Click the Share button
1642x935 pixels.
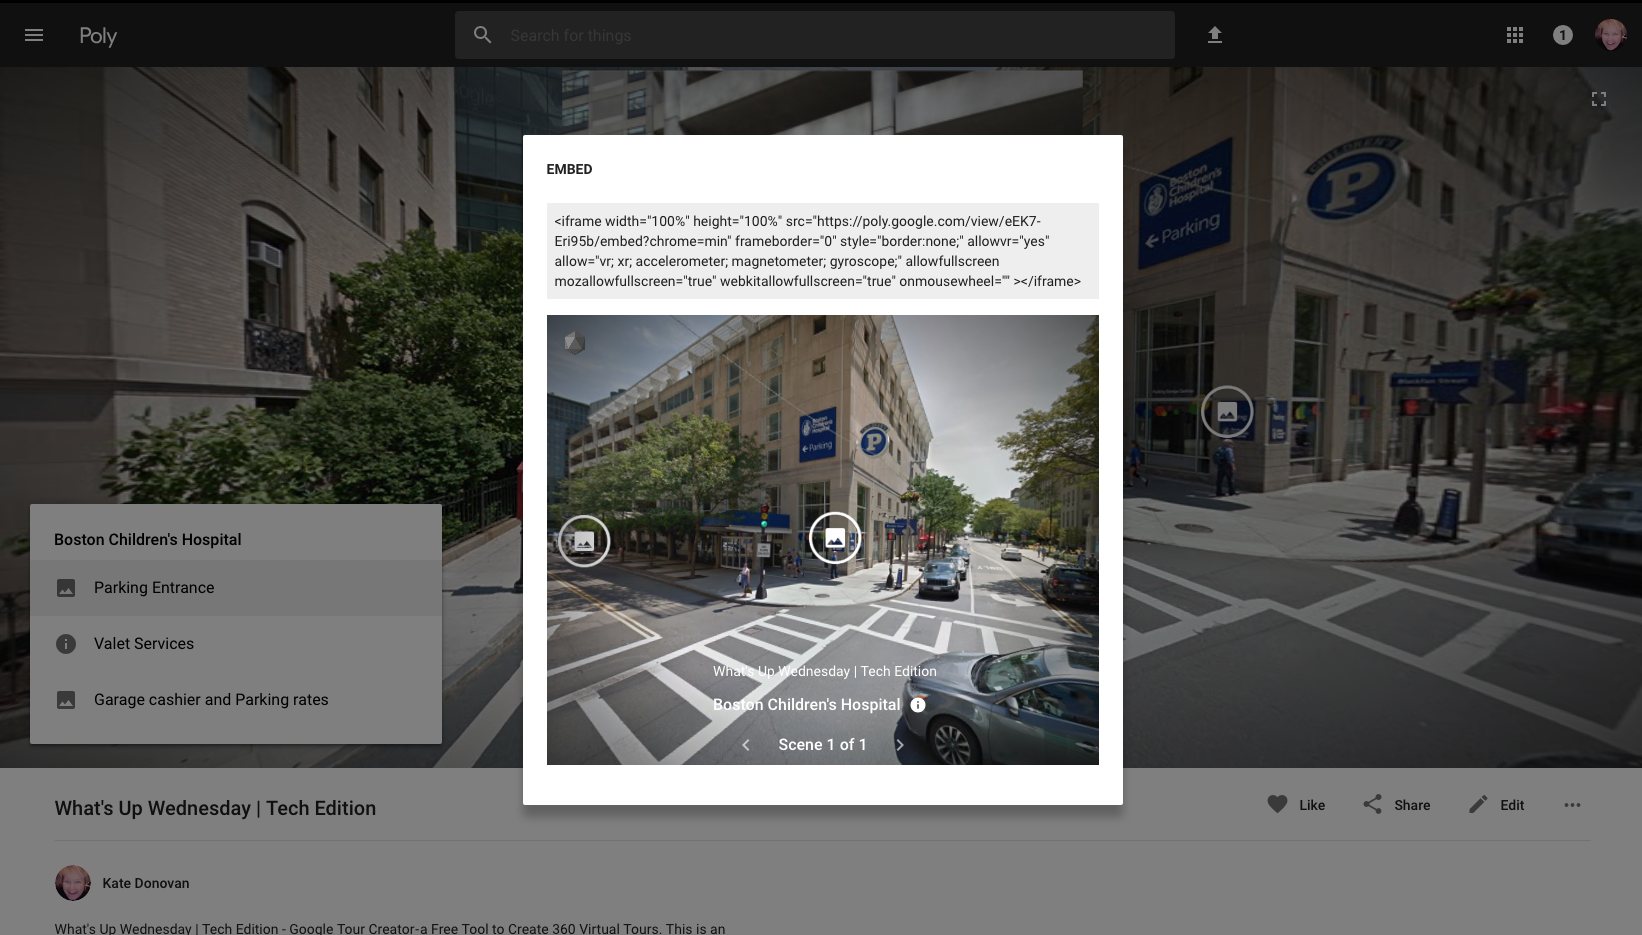(x=1396, y=805)
